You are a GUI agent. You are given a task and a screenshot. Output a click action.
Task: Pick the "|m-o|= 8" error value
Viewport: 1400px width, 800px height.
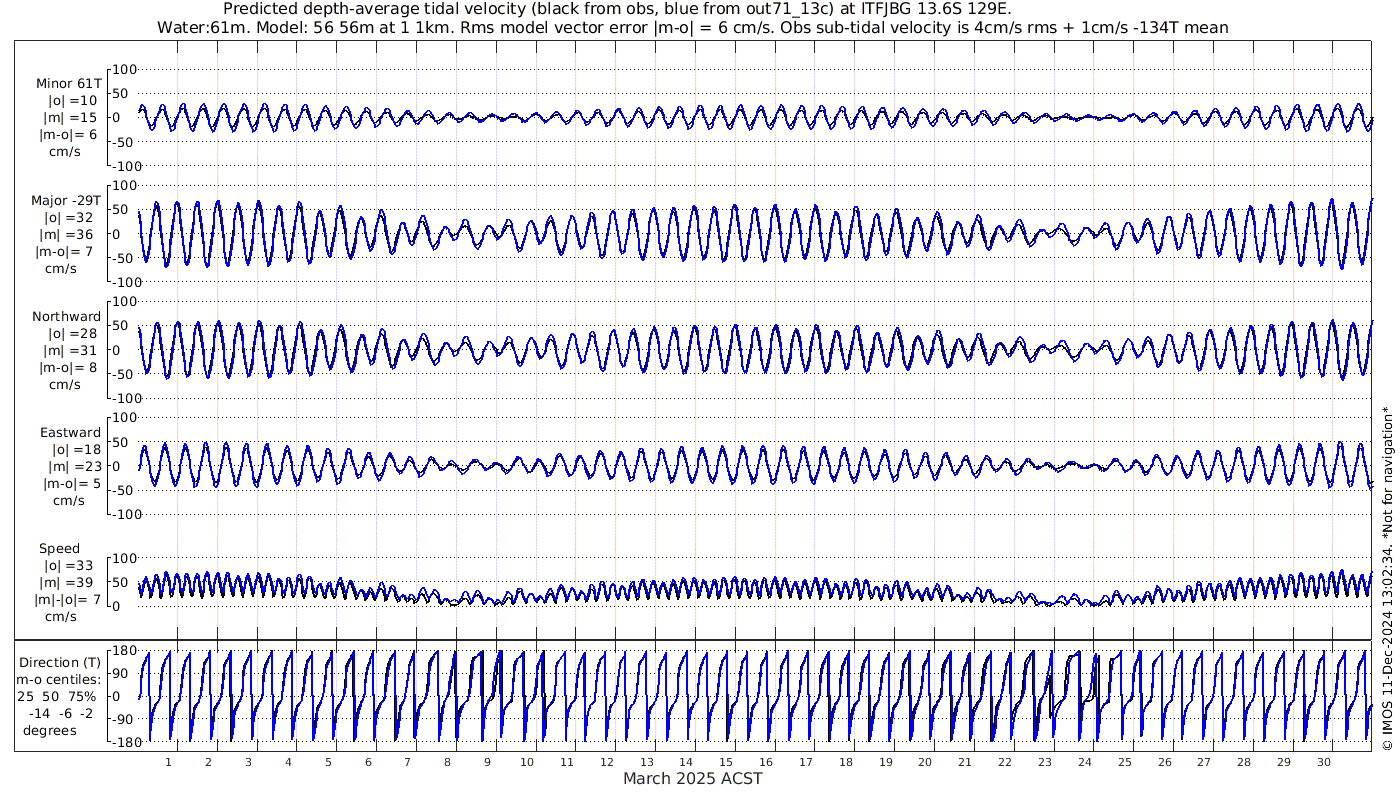(x=68, y=368)
